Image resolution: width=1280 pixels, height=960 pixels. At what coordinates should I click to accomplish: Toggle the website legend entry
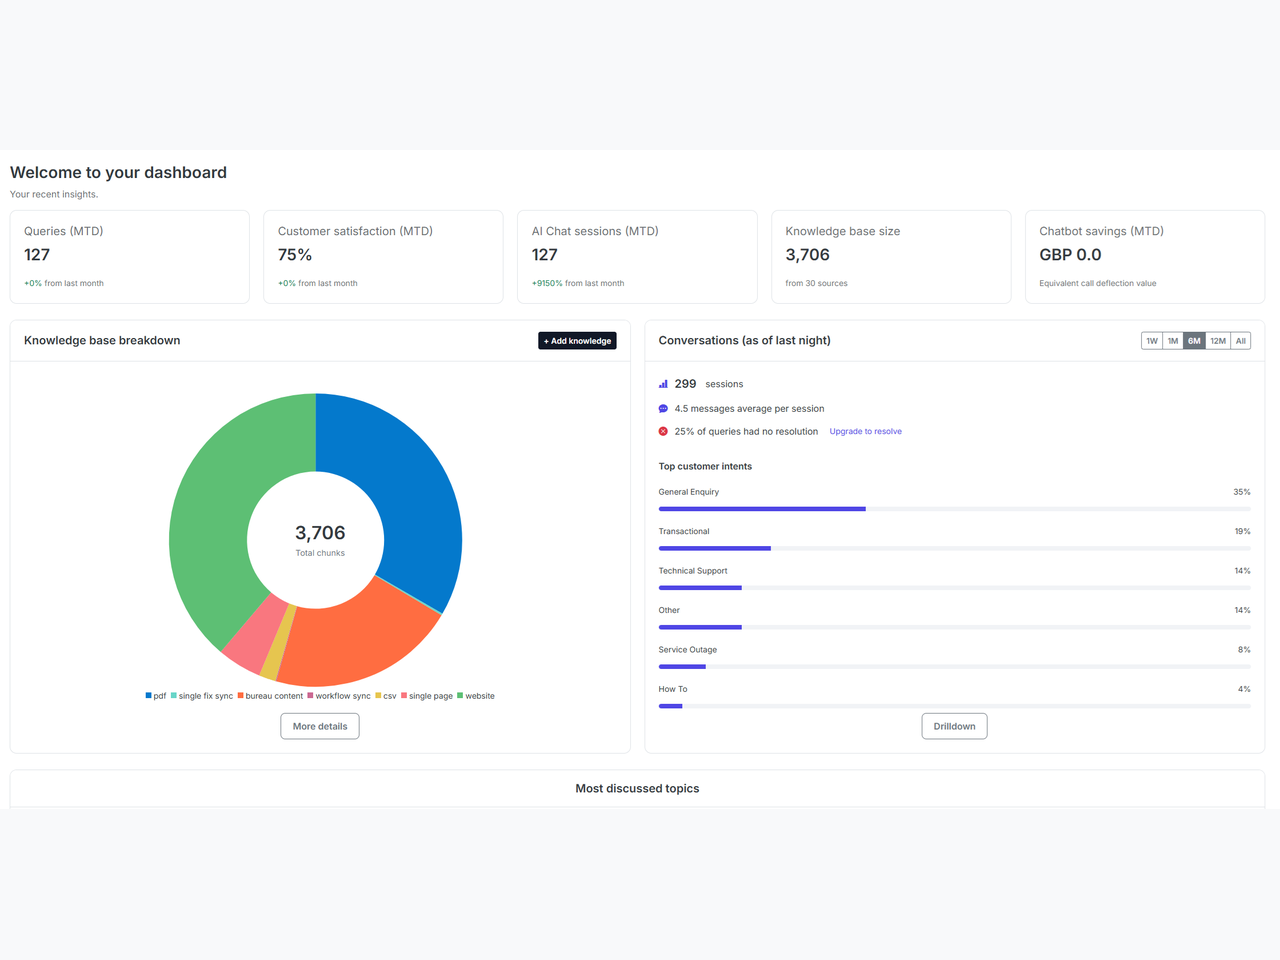tap(476, 696)
